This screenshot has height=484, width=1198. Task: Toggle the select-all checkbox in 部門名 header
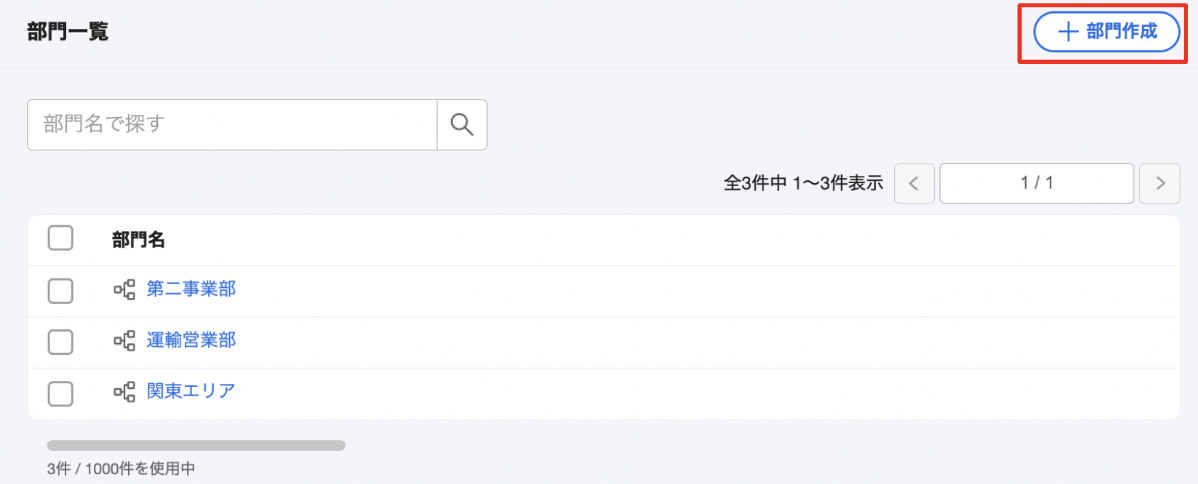click(x=60, y=239)
